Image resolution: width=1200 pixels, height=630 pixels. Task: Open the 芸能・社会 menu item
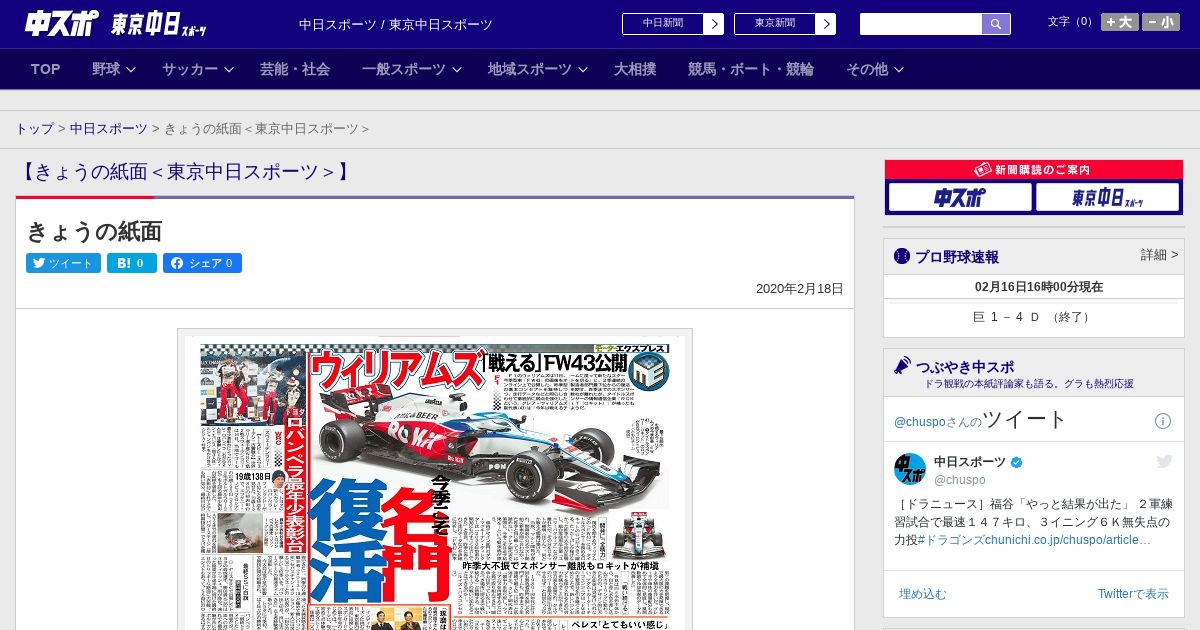295,69
